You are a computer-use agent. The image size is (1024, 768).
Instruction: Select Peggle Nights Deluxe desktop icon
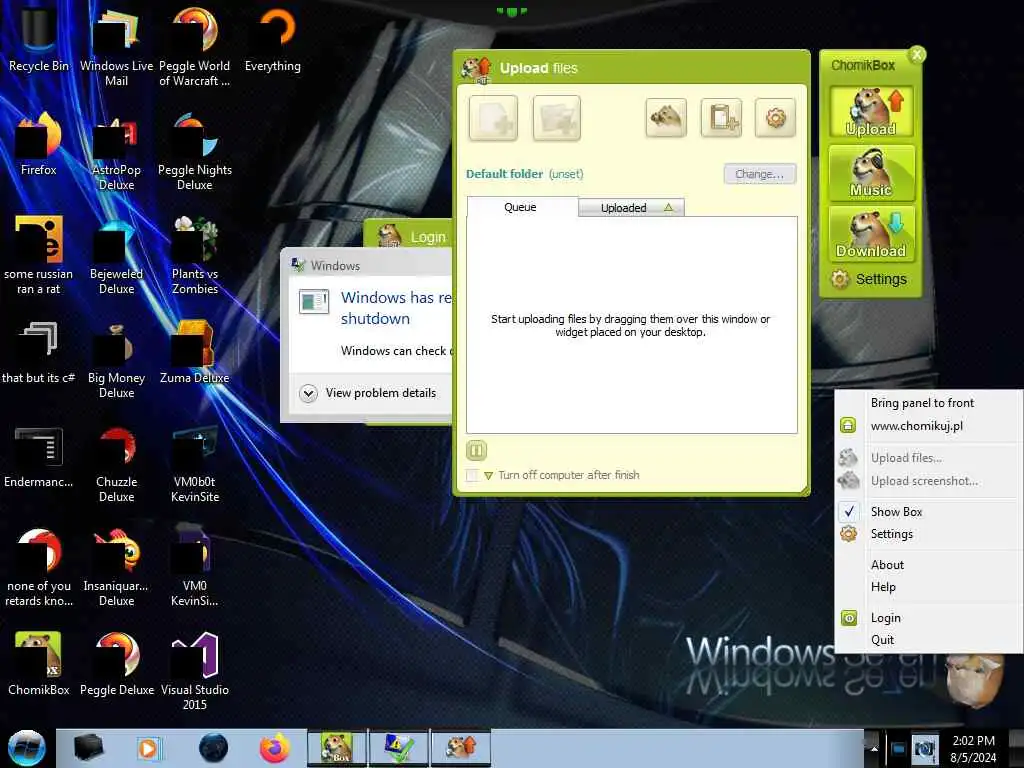[x=195, y=152]
